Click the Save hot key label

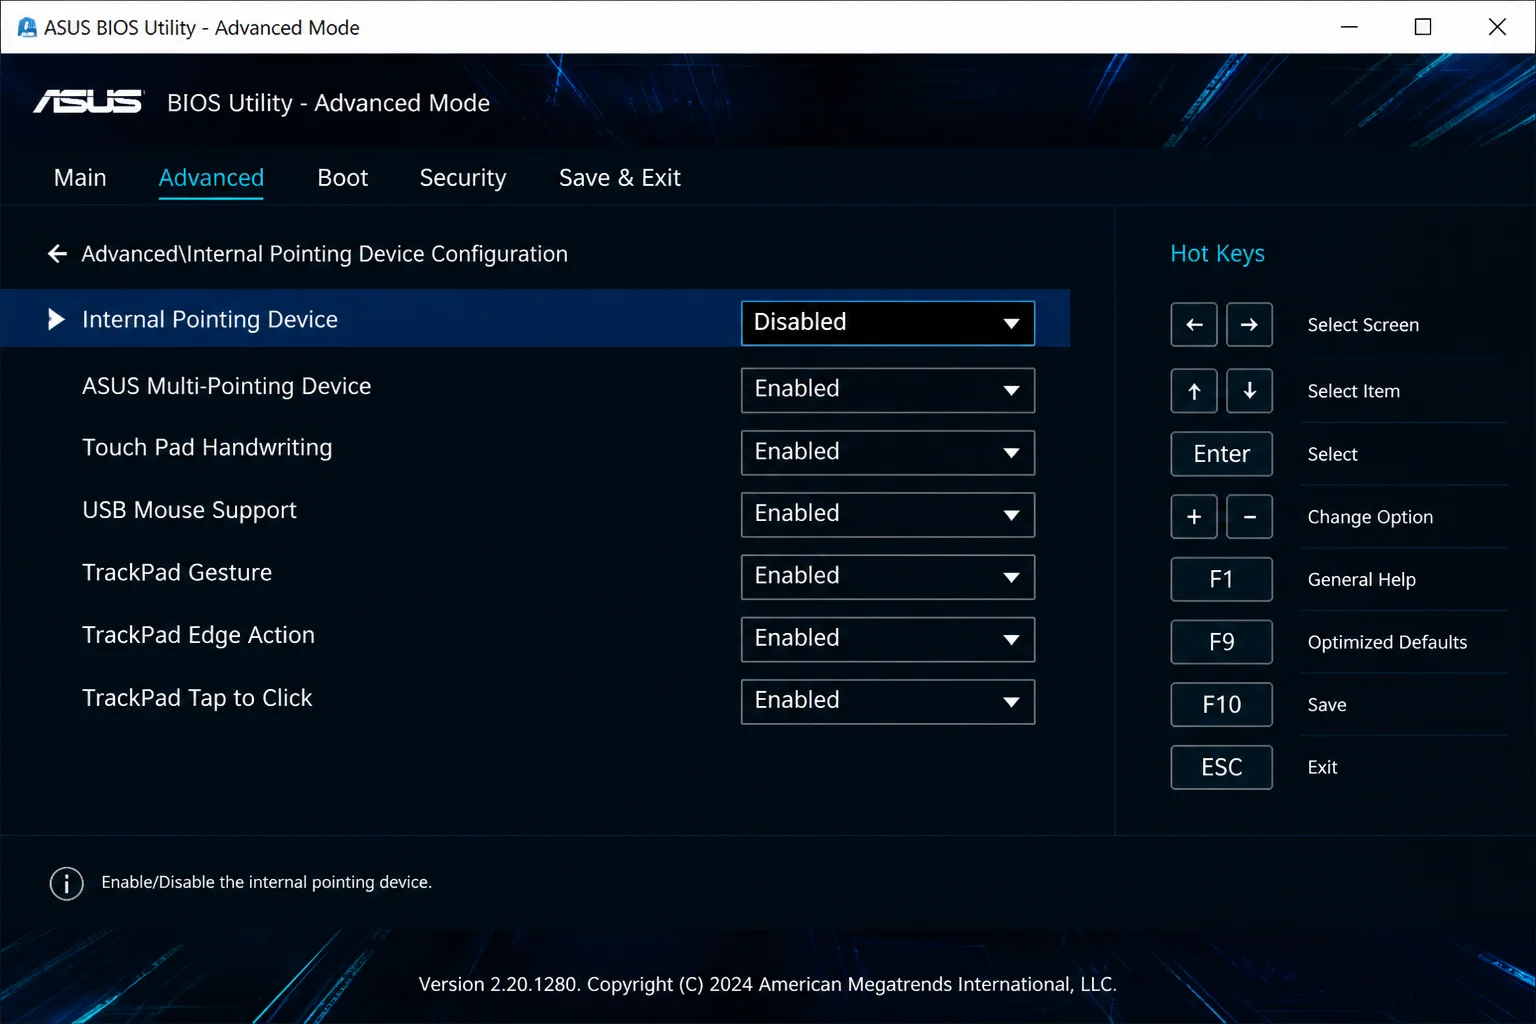(x=1327, y=705)
